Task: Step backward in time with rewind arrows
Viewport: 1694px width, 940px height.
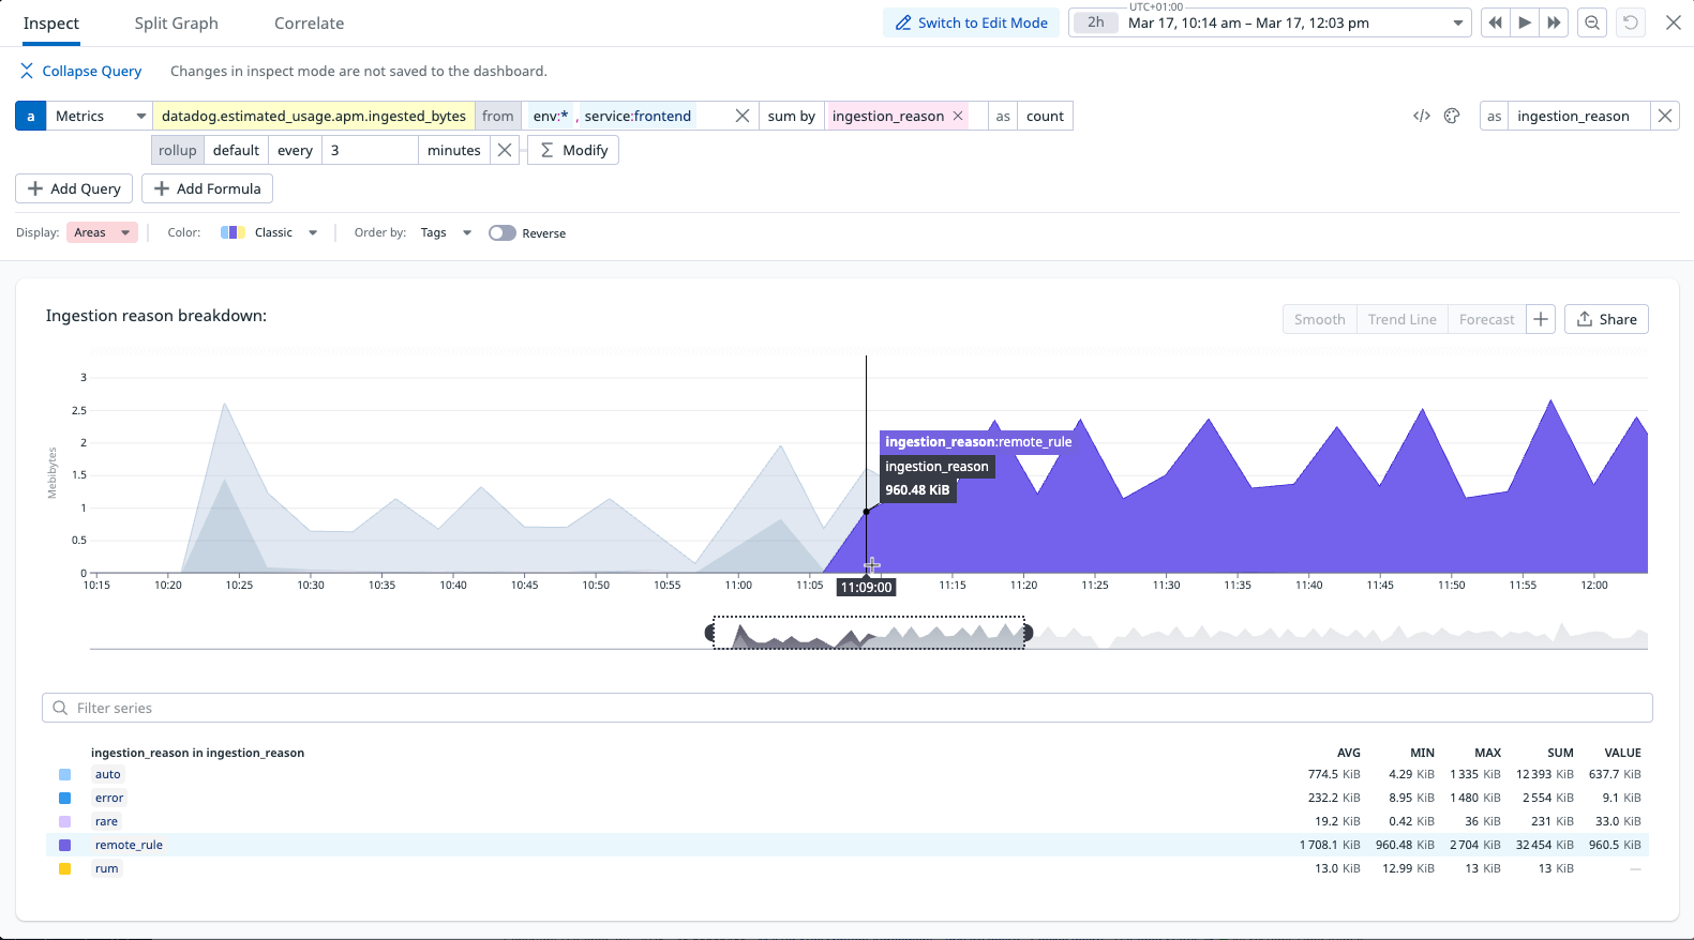Action: point(1495,22)
